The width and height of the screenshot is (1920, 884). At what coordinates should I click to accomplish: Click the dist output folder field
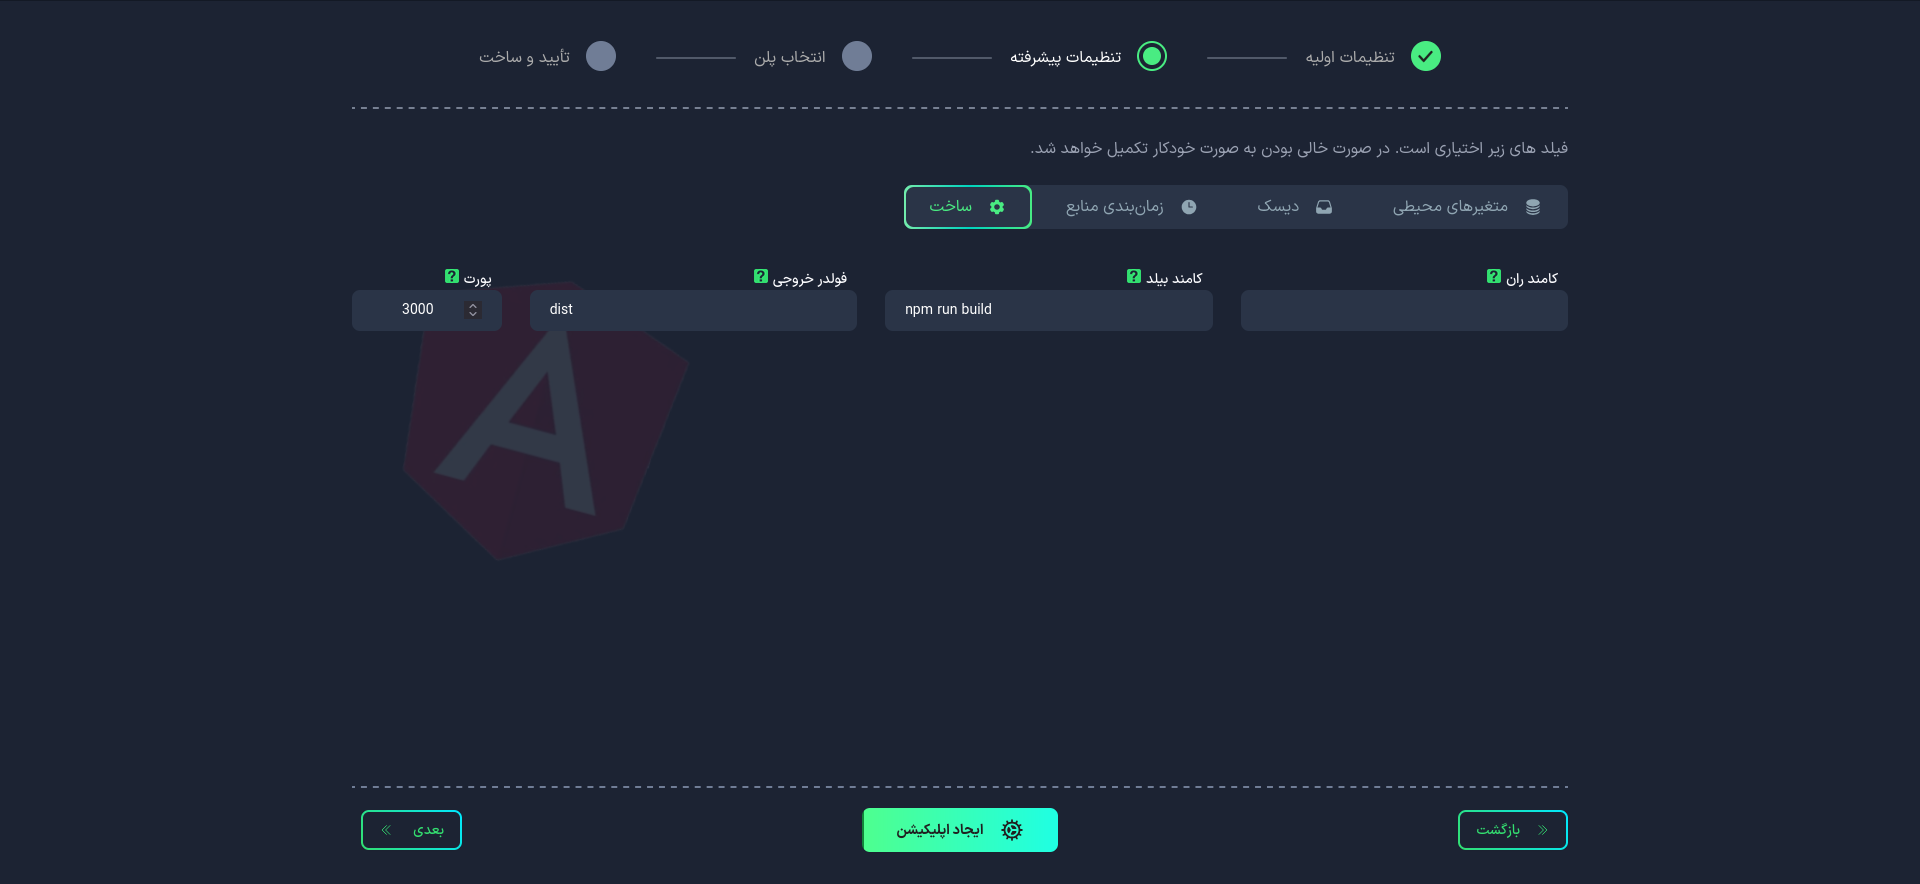pos(693,310)
